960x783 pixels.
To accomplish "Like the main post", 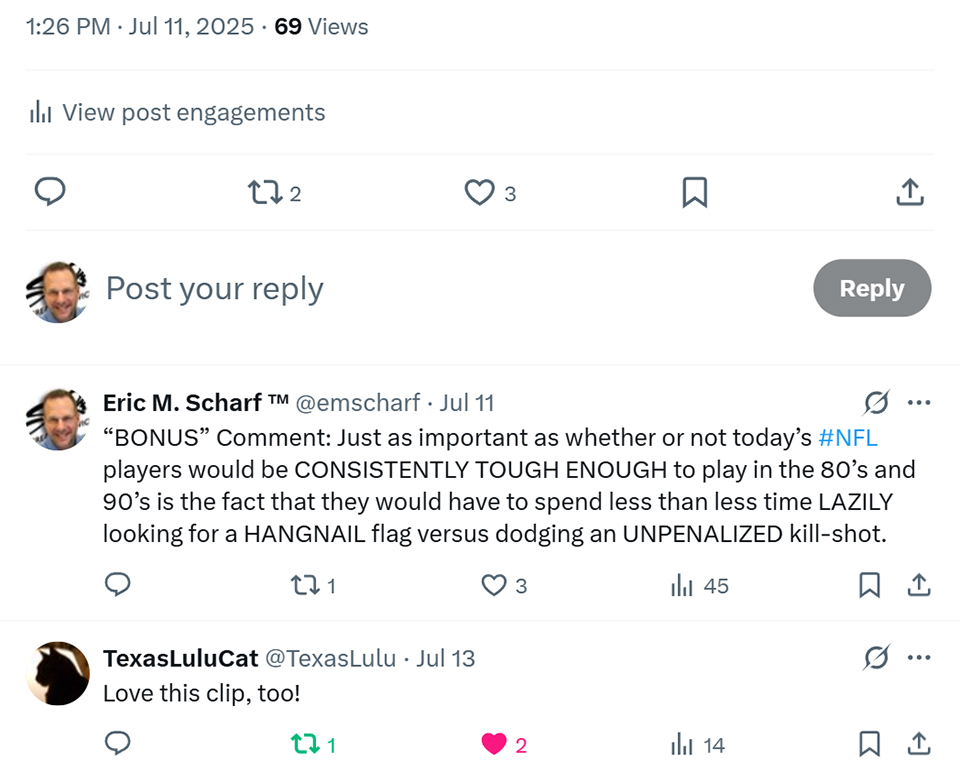I will [x=480, y=192].
